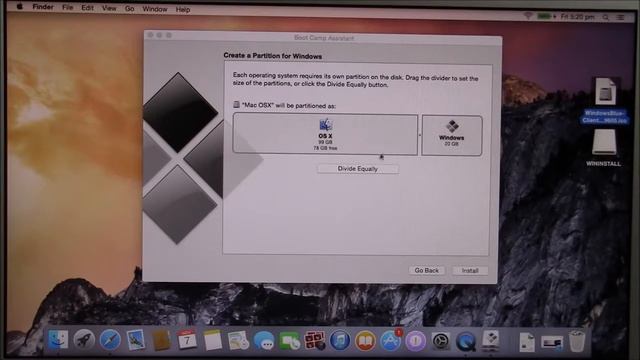Image resolution: width=640 pixels, height=360 pixels.
Task: Click the Windows partition diamond logo
Action: pyautogui.click(x=452, y=127)
